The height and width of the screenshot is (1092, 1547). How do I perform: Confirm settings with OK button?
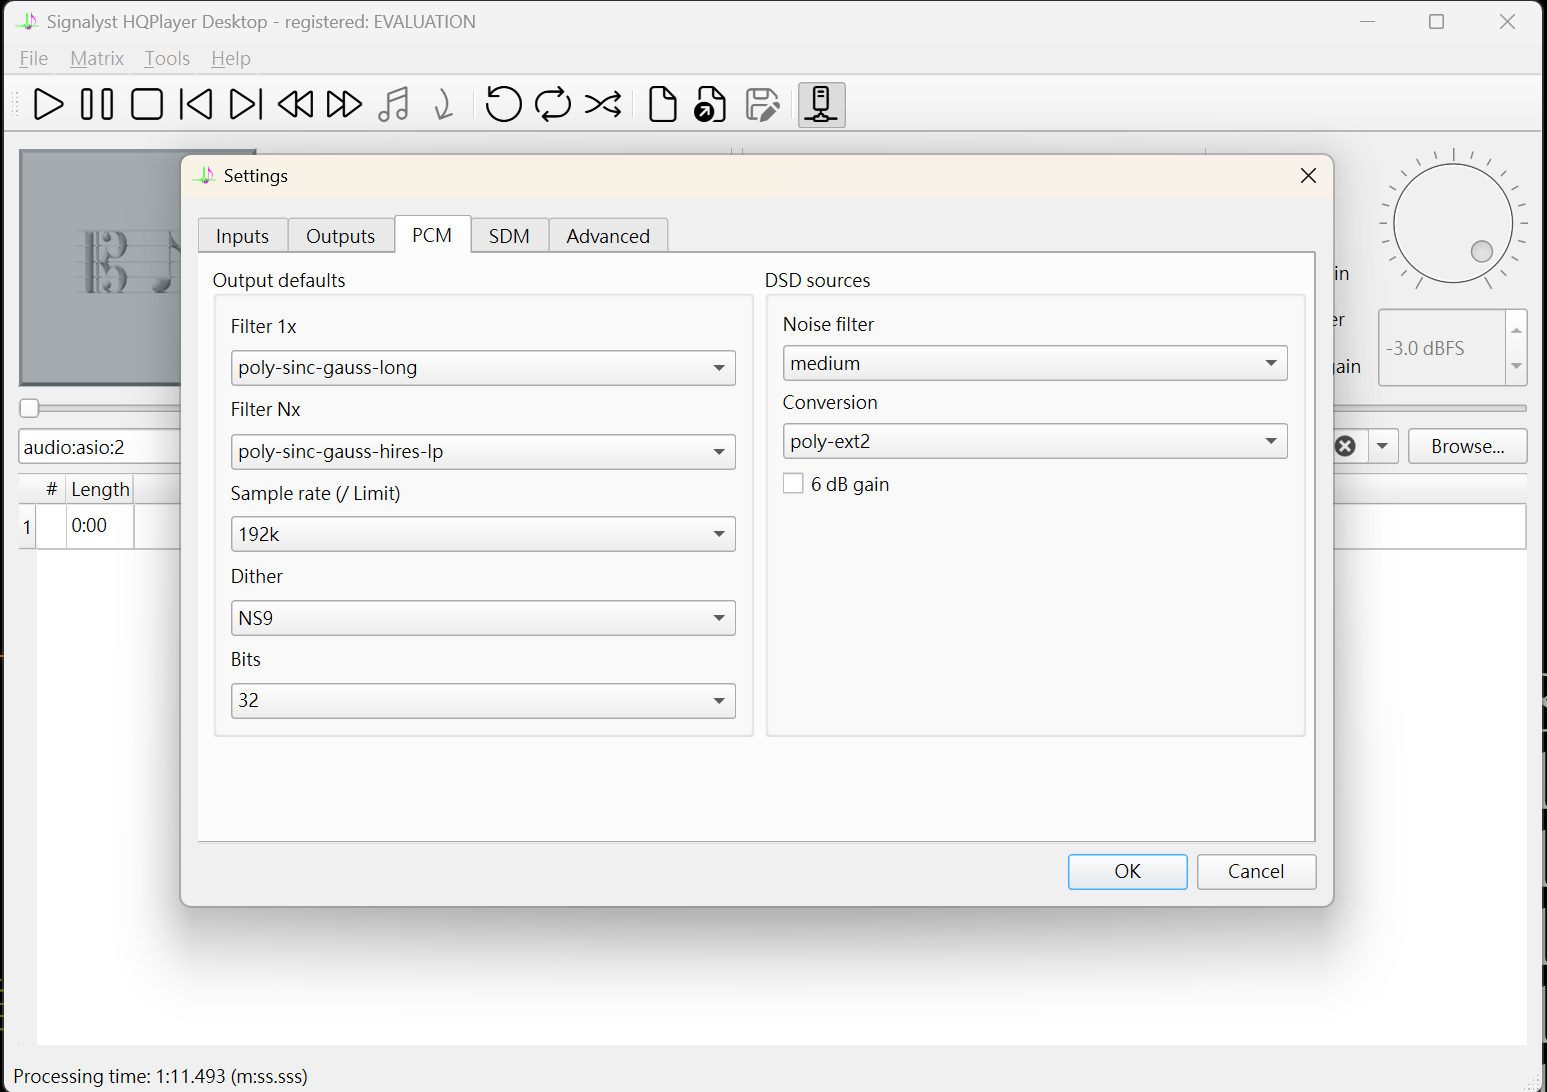tap(1128, 871)
